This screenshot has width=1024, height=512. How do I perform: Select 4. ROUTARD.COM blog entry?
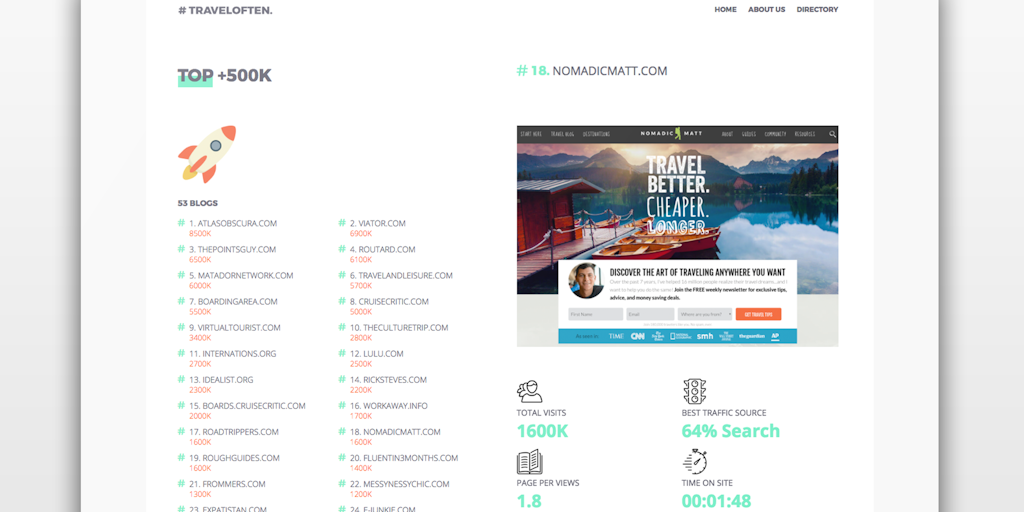382,249
